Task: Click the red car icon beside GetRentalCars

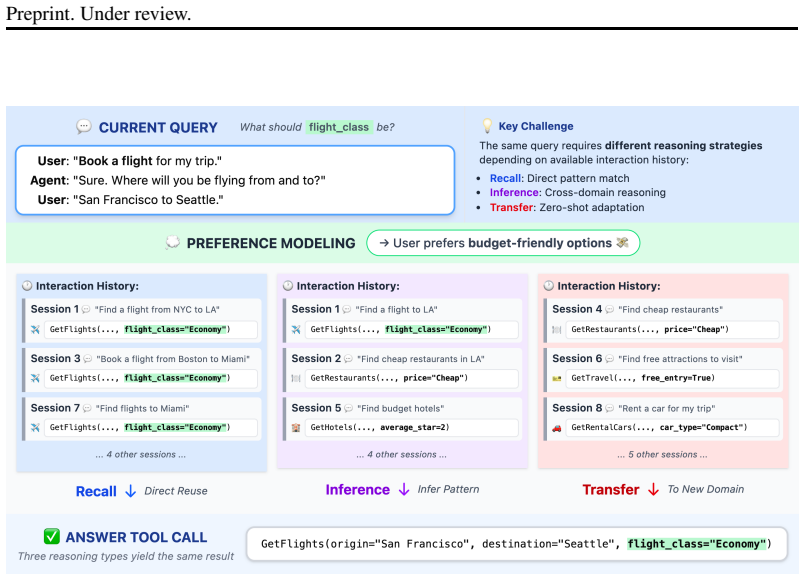Action: pos(557,428)
